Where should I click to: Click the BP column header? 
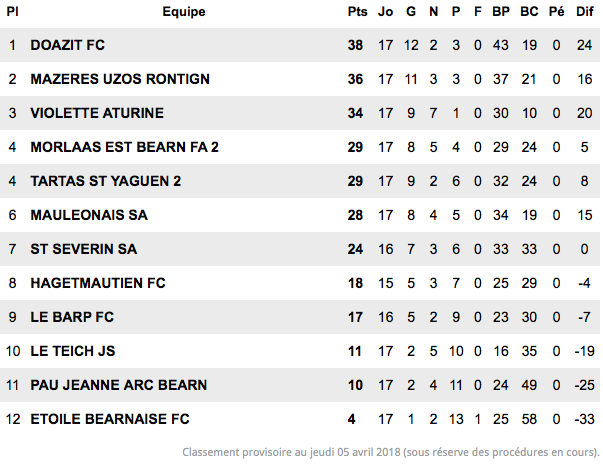pyautogui.click(x=501, y=12)
